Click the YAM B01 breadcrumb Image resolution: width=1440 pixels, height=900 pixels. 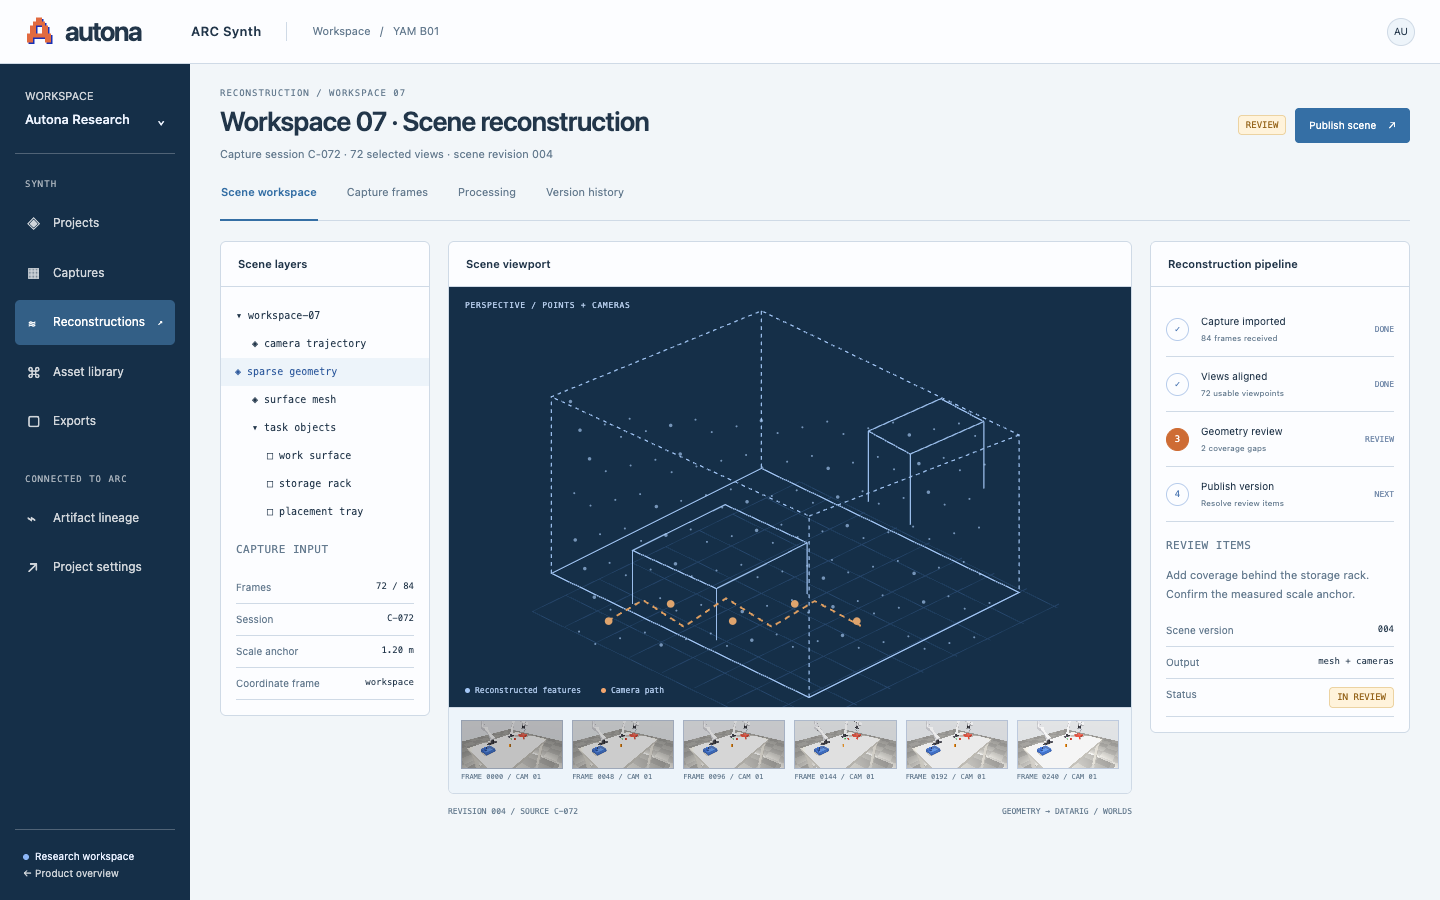(416, 31)
